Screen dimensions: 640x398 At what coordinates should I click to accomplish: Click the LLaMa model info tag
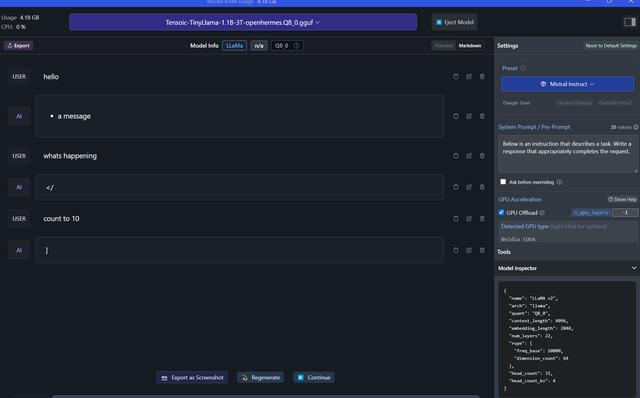click(x=234, y=46)
